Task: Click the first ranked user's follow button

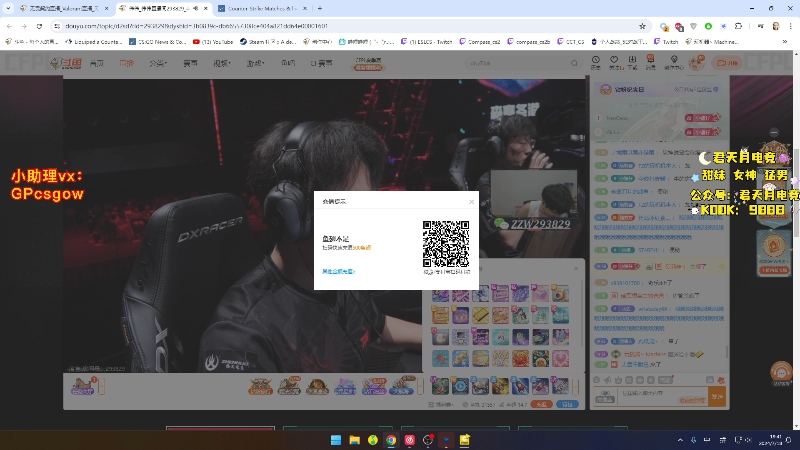Action: point(702,118)
